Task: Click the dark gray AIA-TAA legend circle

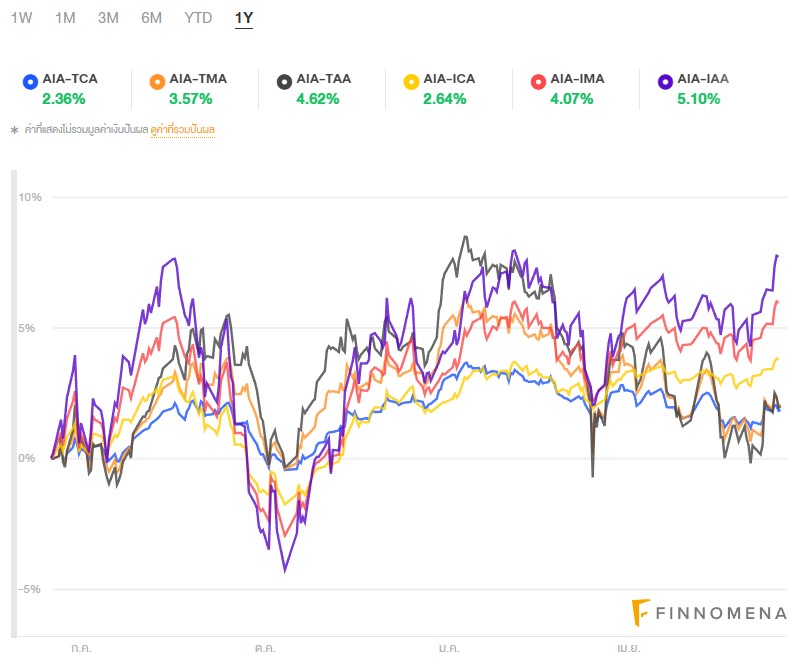Action: (x=284, y=81)
